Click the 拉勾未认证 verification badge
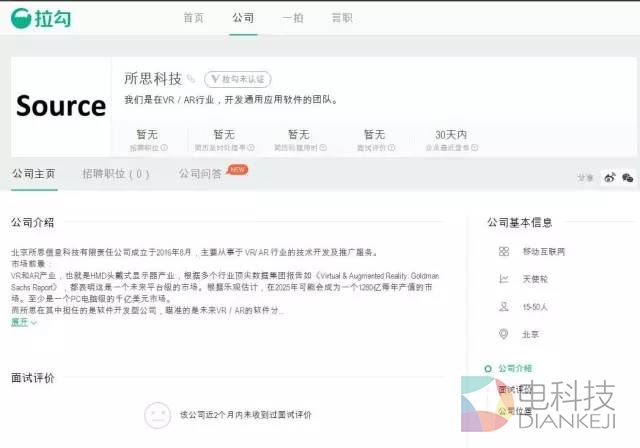This screenshot has width=640, height=448. [238, 79]
